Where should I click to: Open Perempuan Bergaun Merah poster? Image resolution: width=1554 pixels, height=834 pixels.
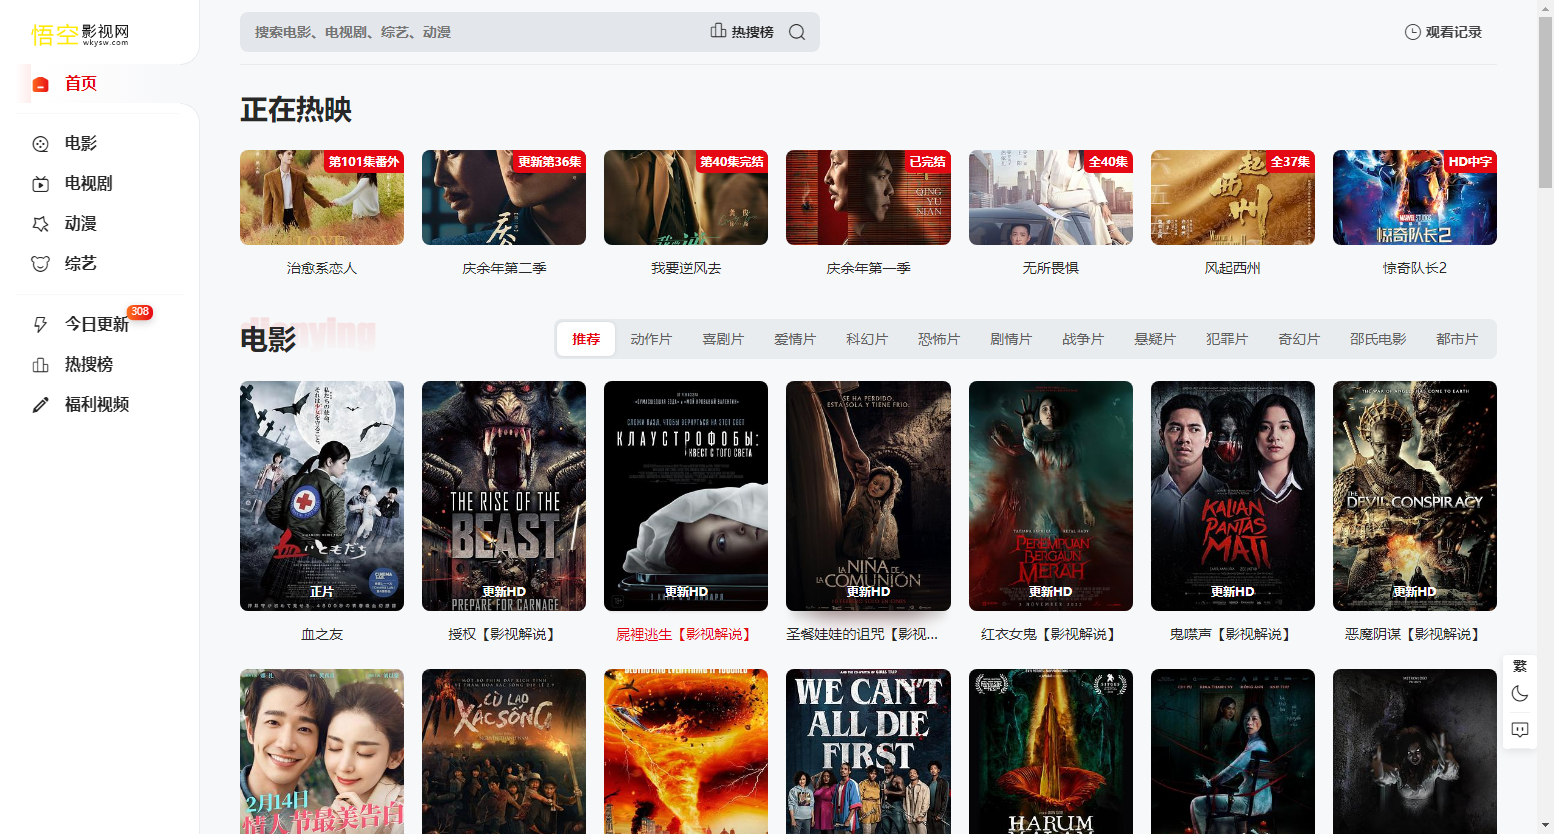(1051, 496)
